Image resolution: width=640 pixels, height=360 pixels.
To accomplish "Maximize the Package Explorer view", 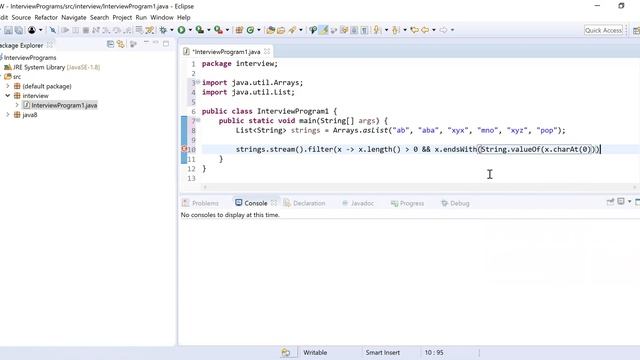I will (166, 43).
